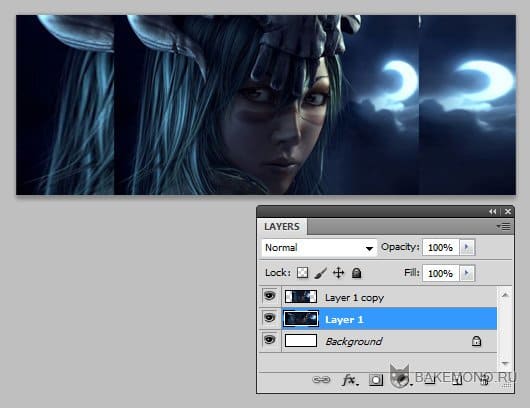Screen dimensions: 530x408
Task: Select the lock image pixels brush icon
Action: tap(320, 273)
